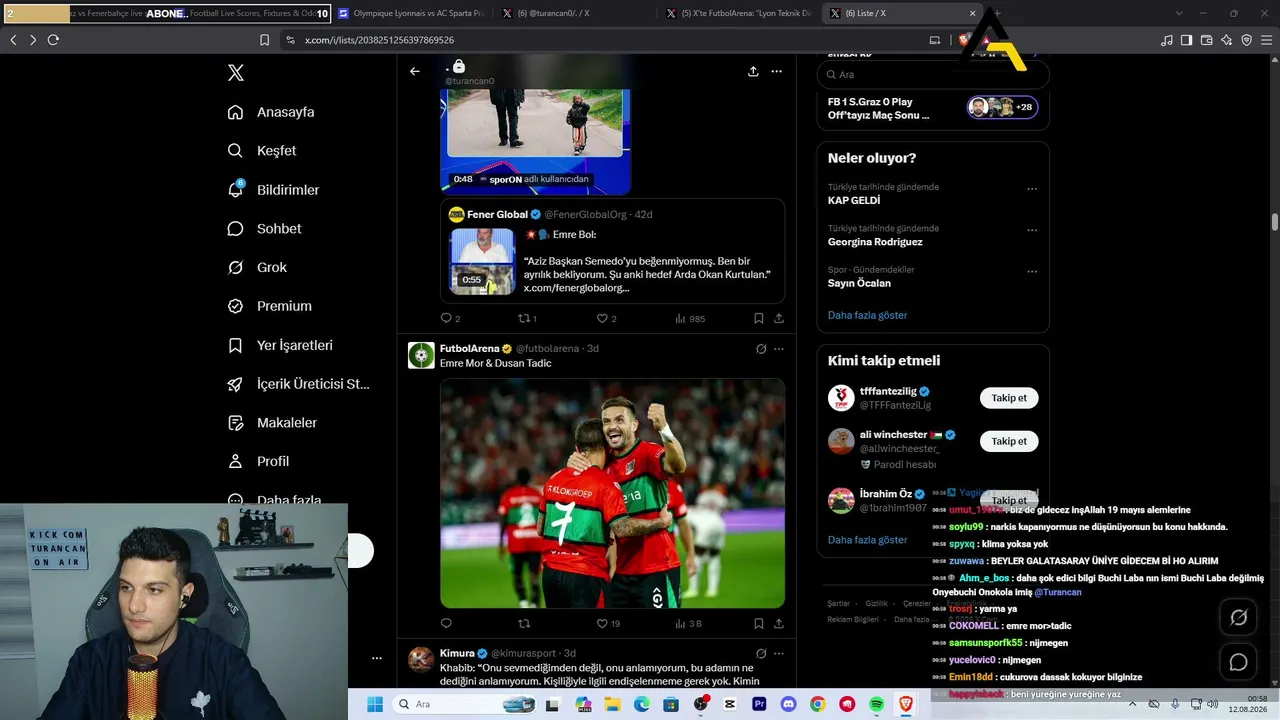Viewport: 1280px width, 720px height.
Task: Open Profil page from sidebar
Action: pos(258,461)
